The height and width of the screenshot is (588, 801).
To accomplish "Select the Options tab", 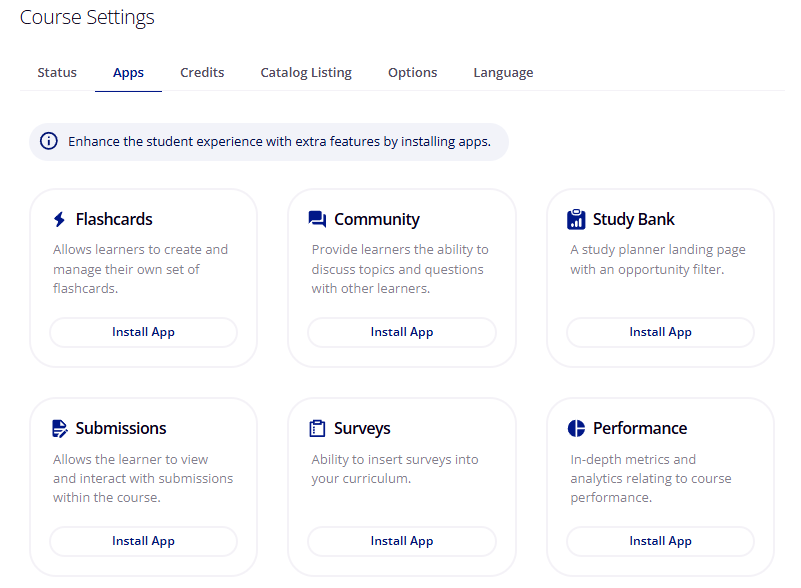I will (413, 73).
